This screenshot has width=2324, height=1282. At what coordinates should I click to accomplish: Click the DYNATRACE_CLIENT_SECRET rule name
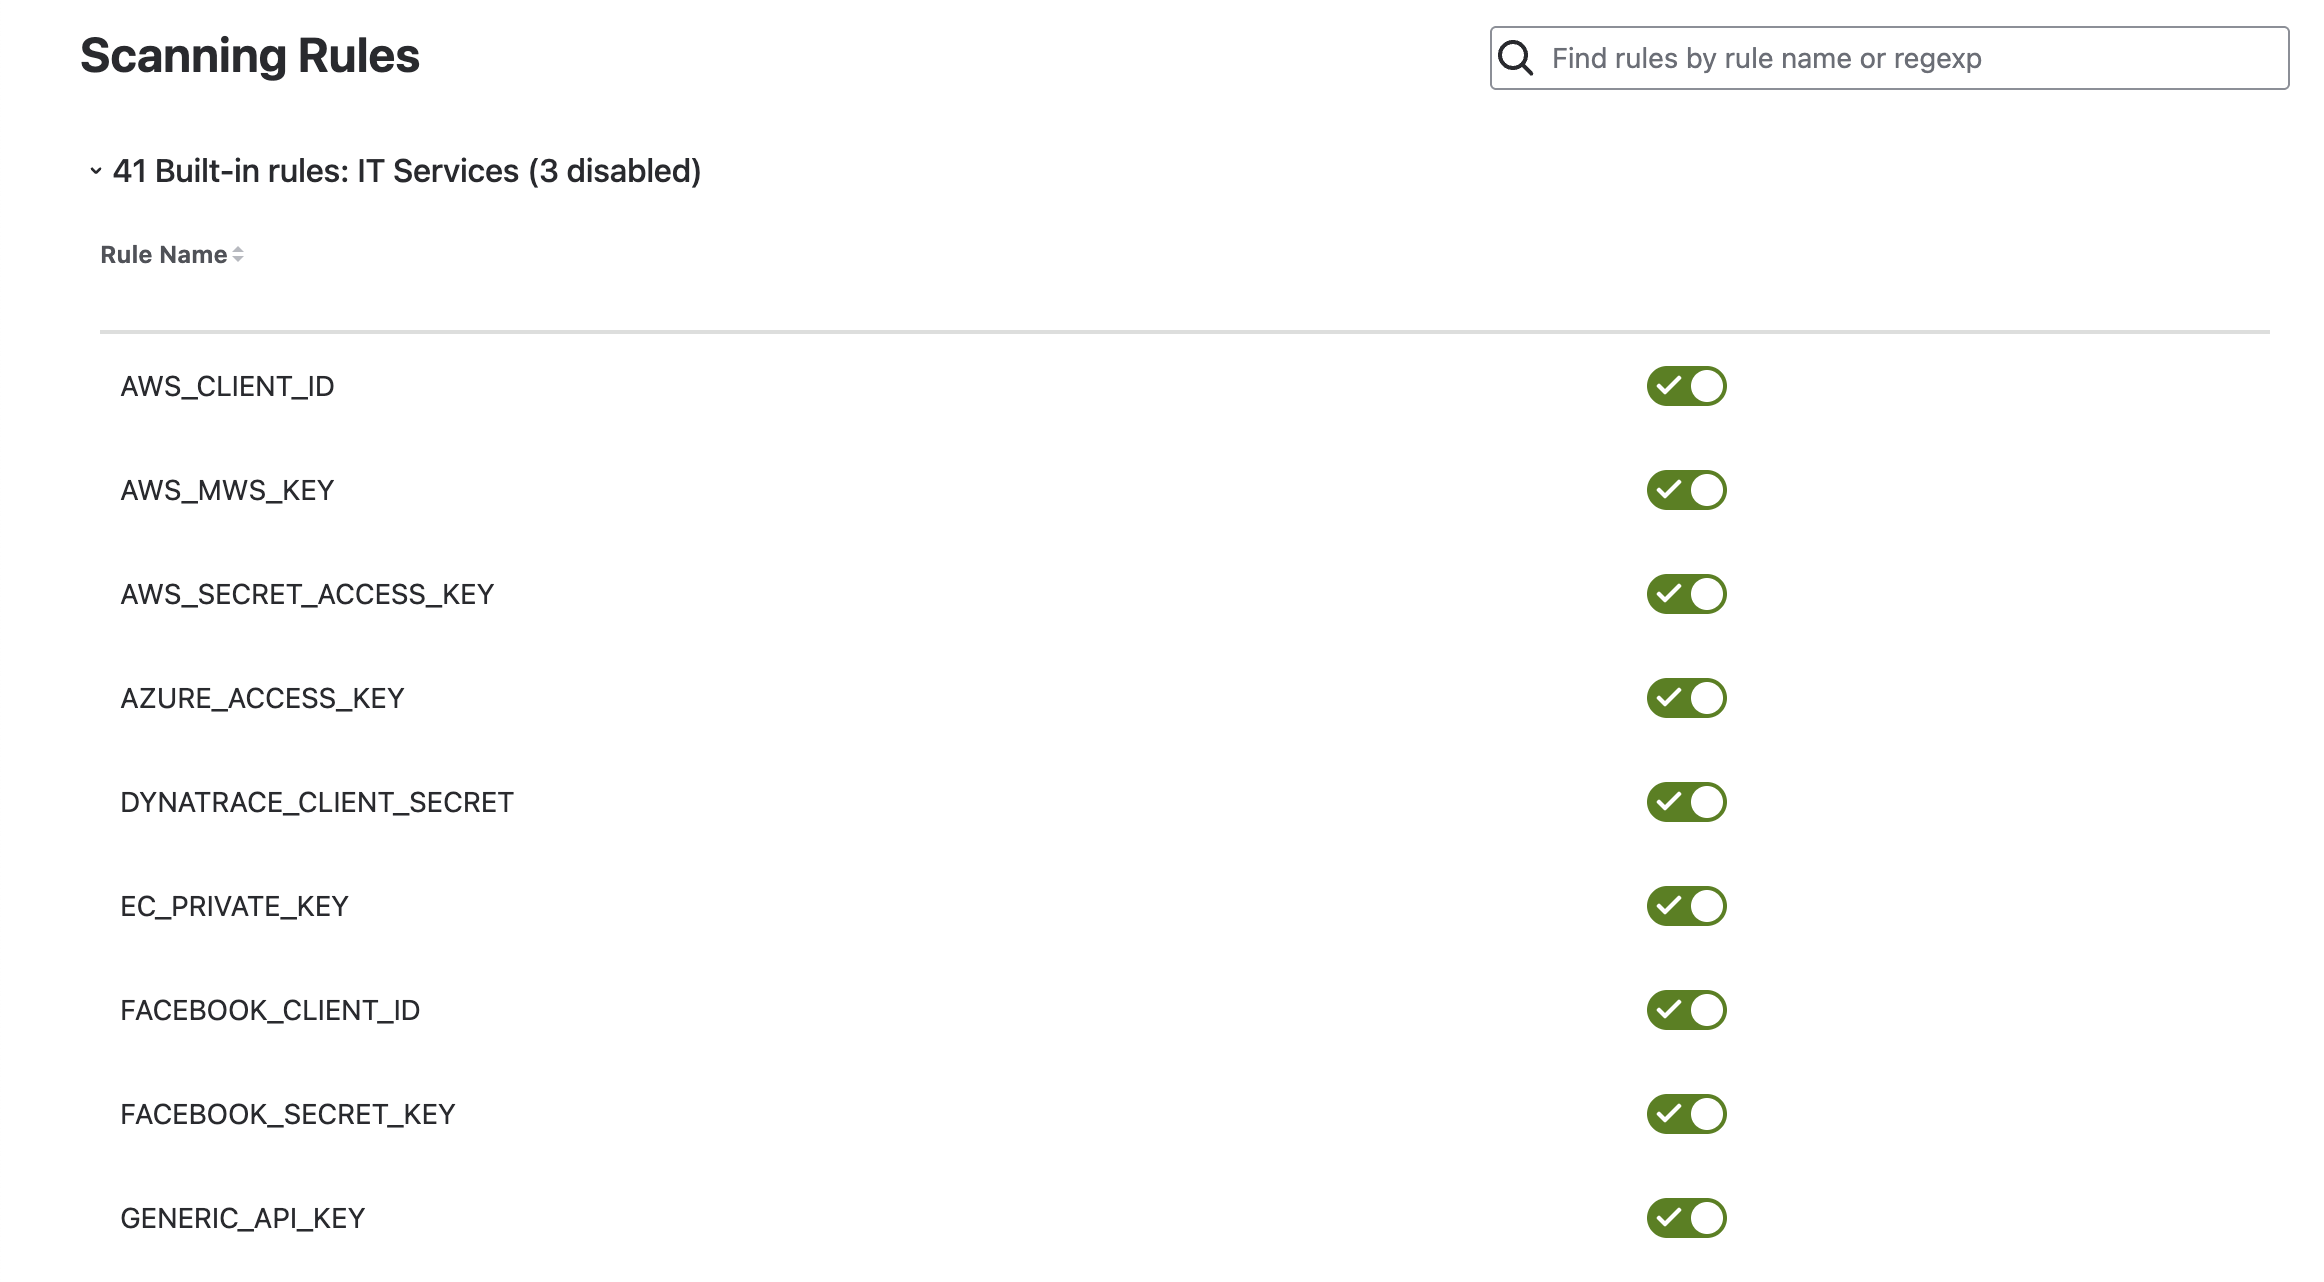coord(316,803)
